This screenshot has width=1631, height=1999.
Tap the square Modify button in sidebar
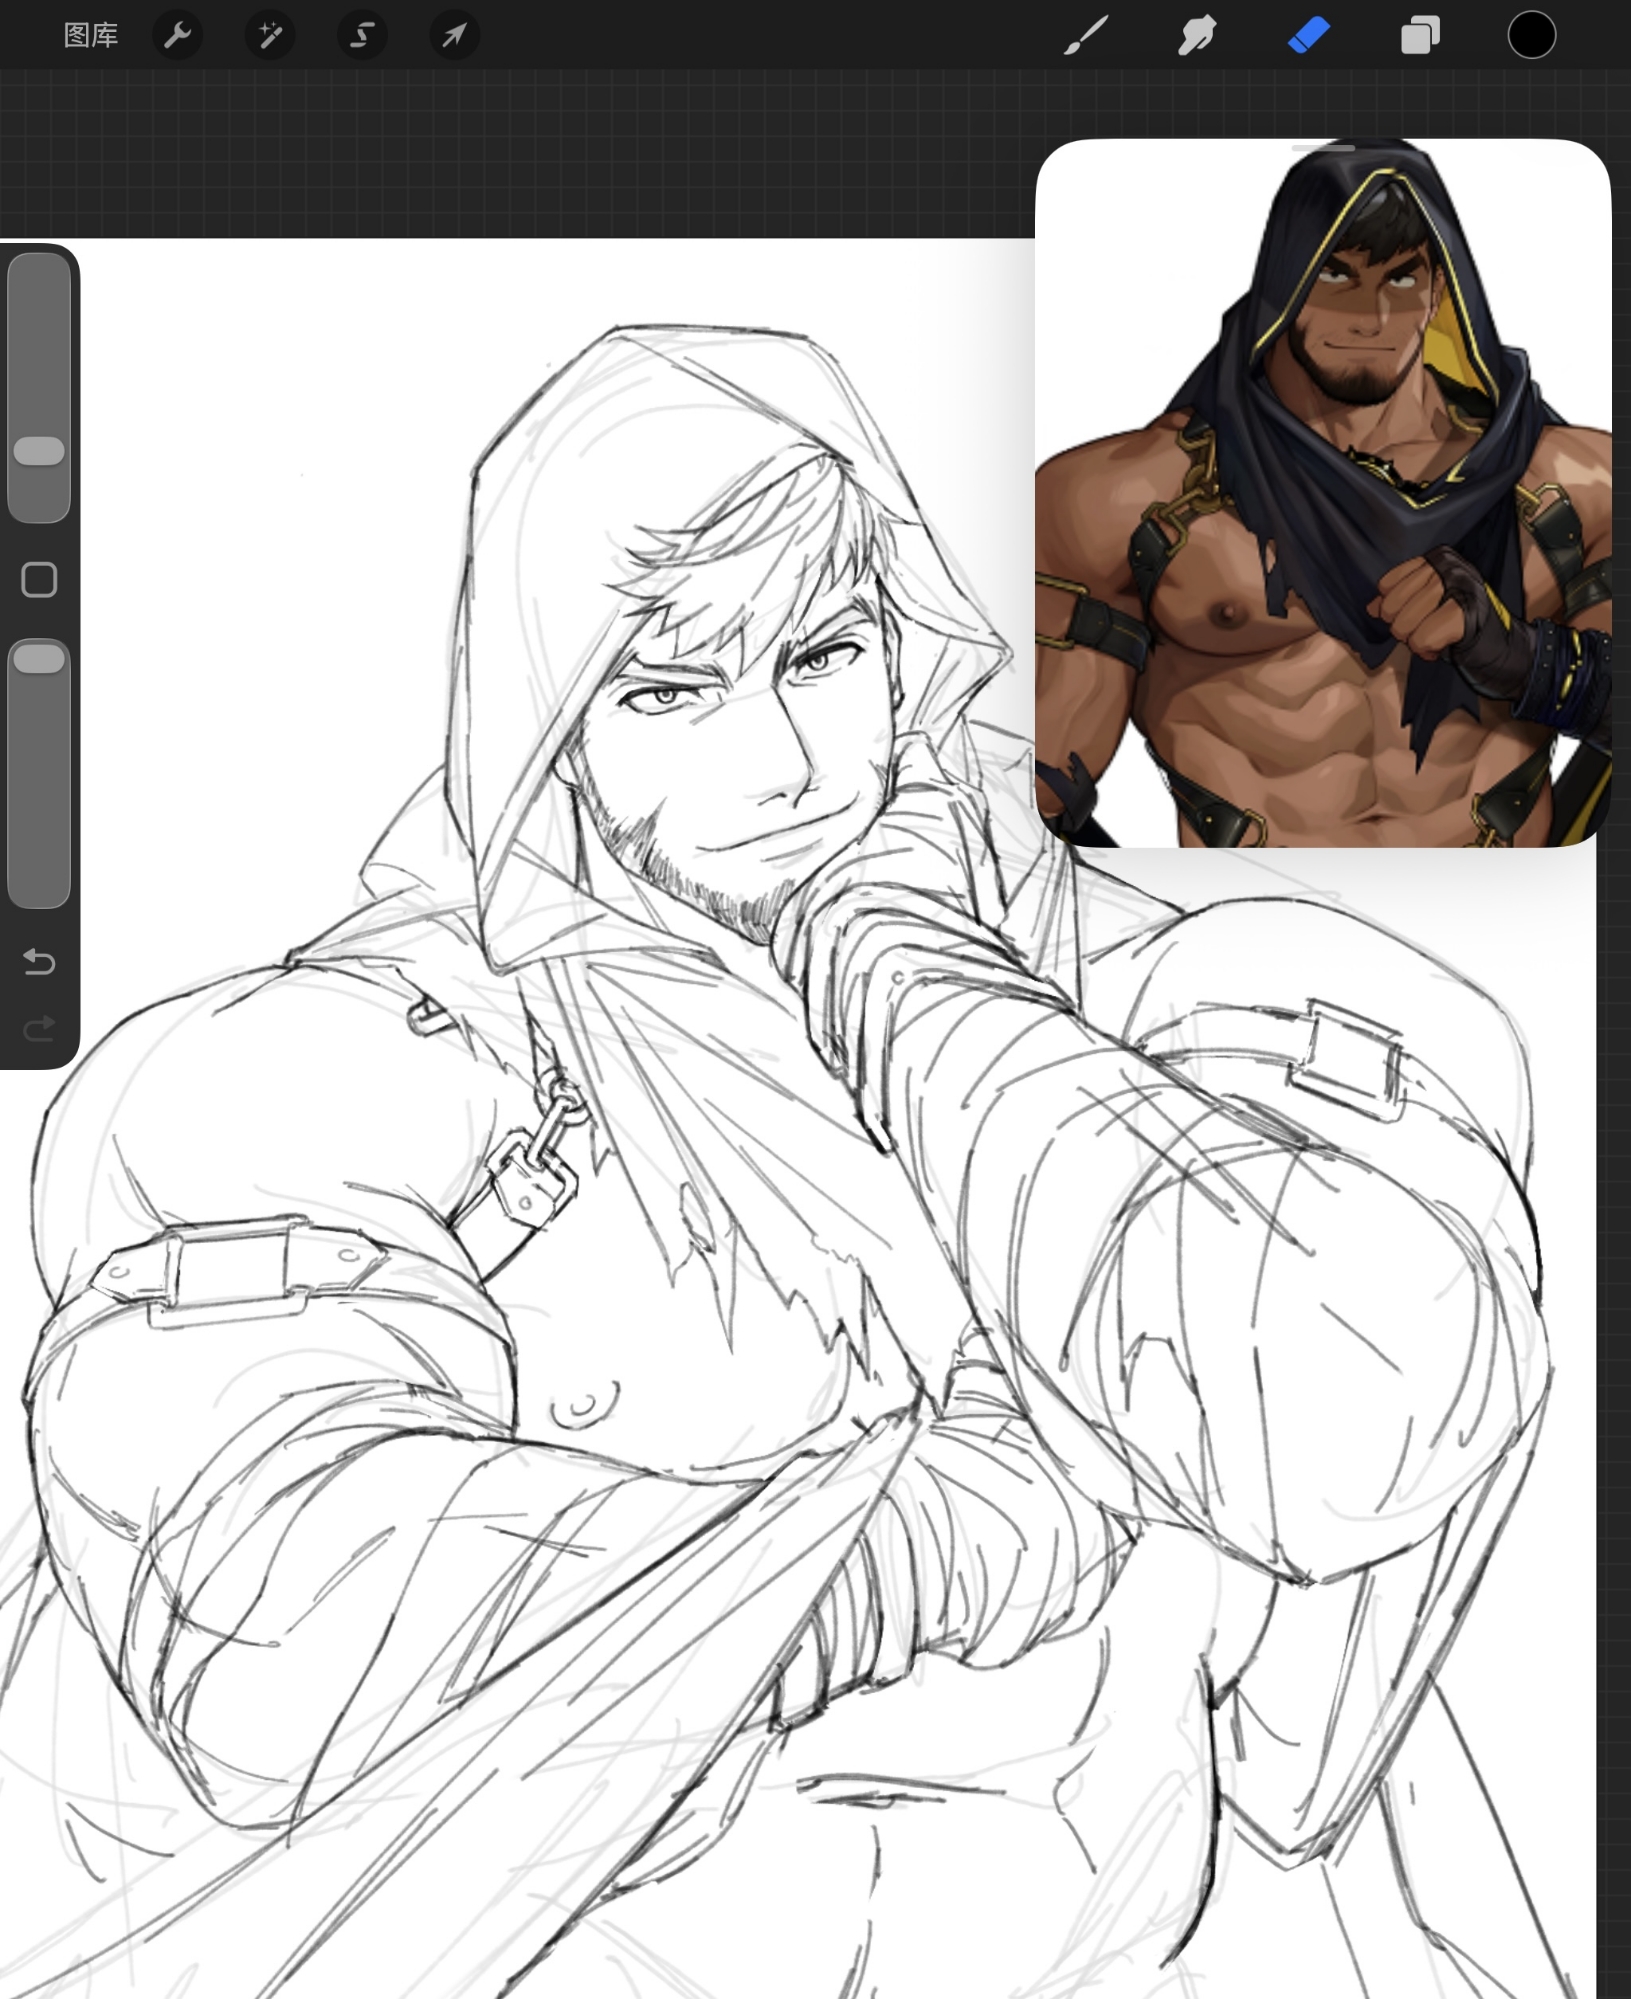(x=39, y=579)
